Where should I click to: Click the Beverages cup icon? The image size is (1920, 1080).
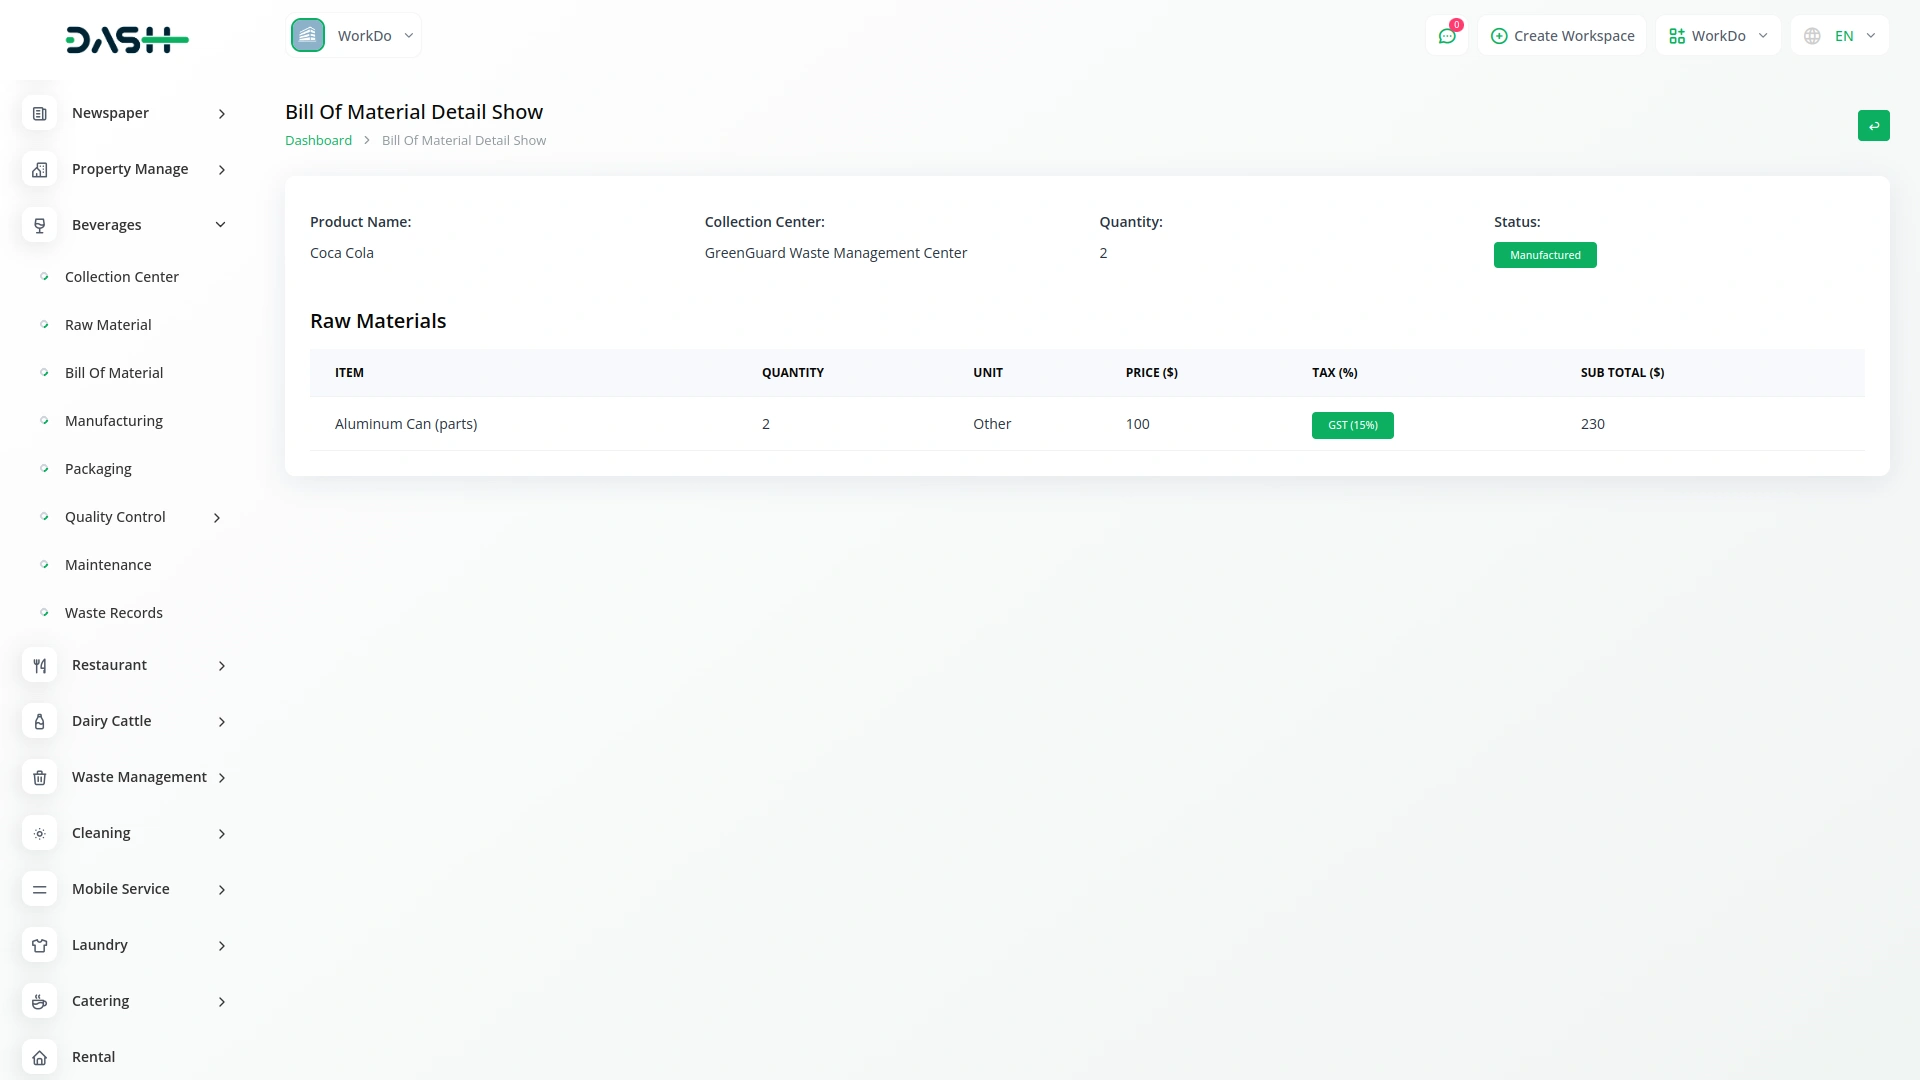point(40,226)
